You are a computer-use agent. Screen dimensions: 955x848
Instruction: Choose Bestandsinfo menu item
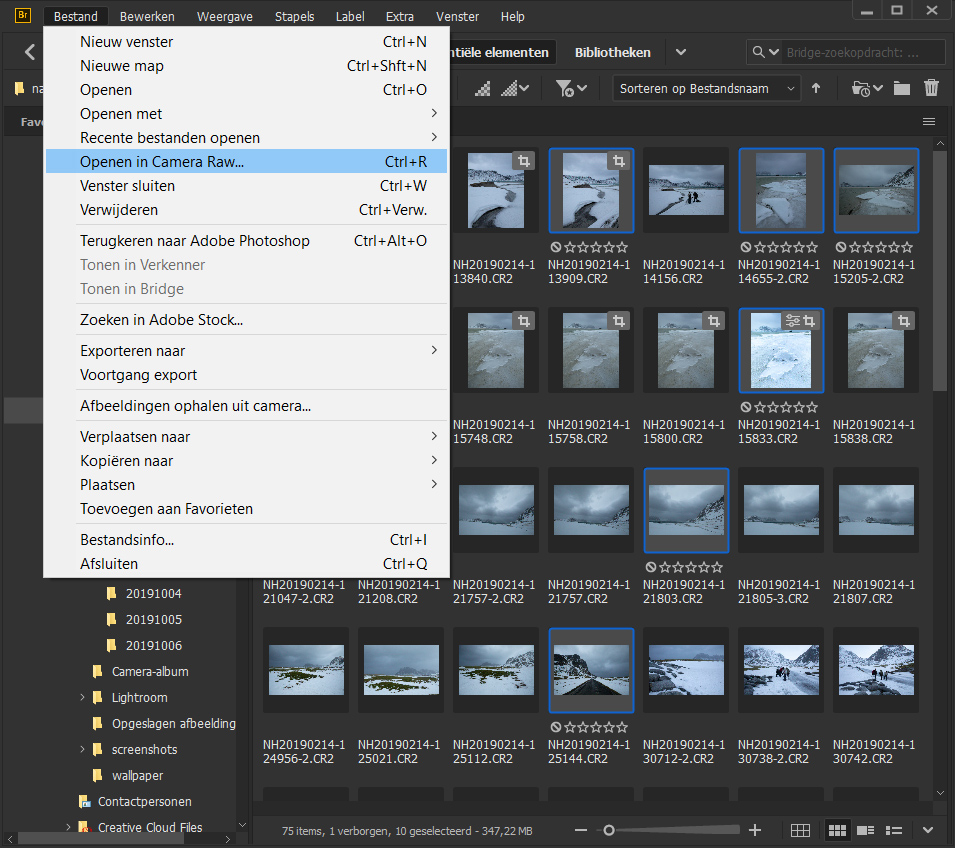click(246, 540)
